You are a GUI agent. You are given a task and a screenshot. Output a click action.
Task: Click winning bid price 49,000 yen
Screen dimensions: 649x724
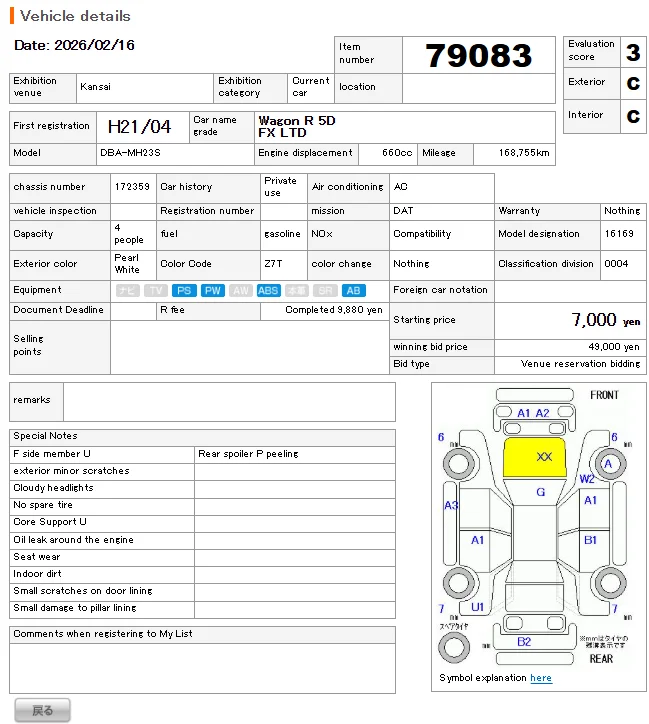[614, 347]
